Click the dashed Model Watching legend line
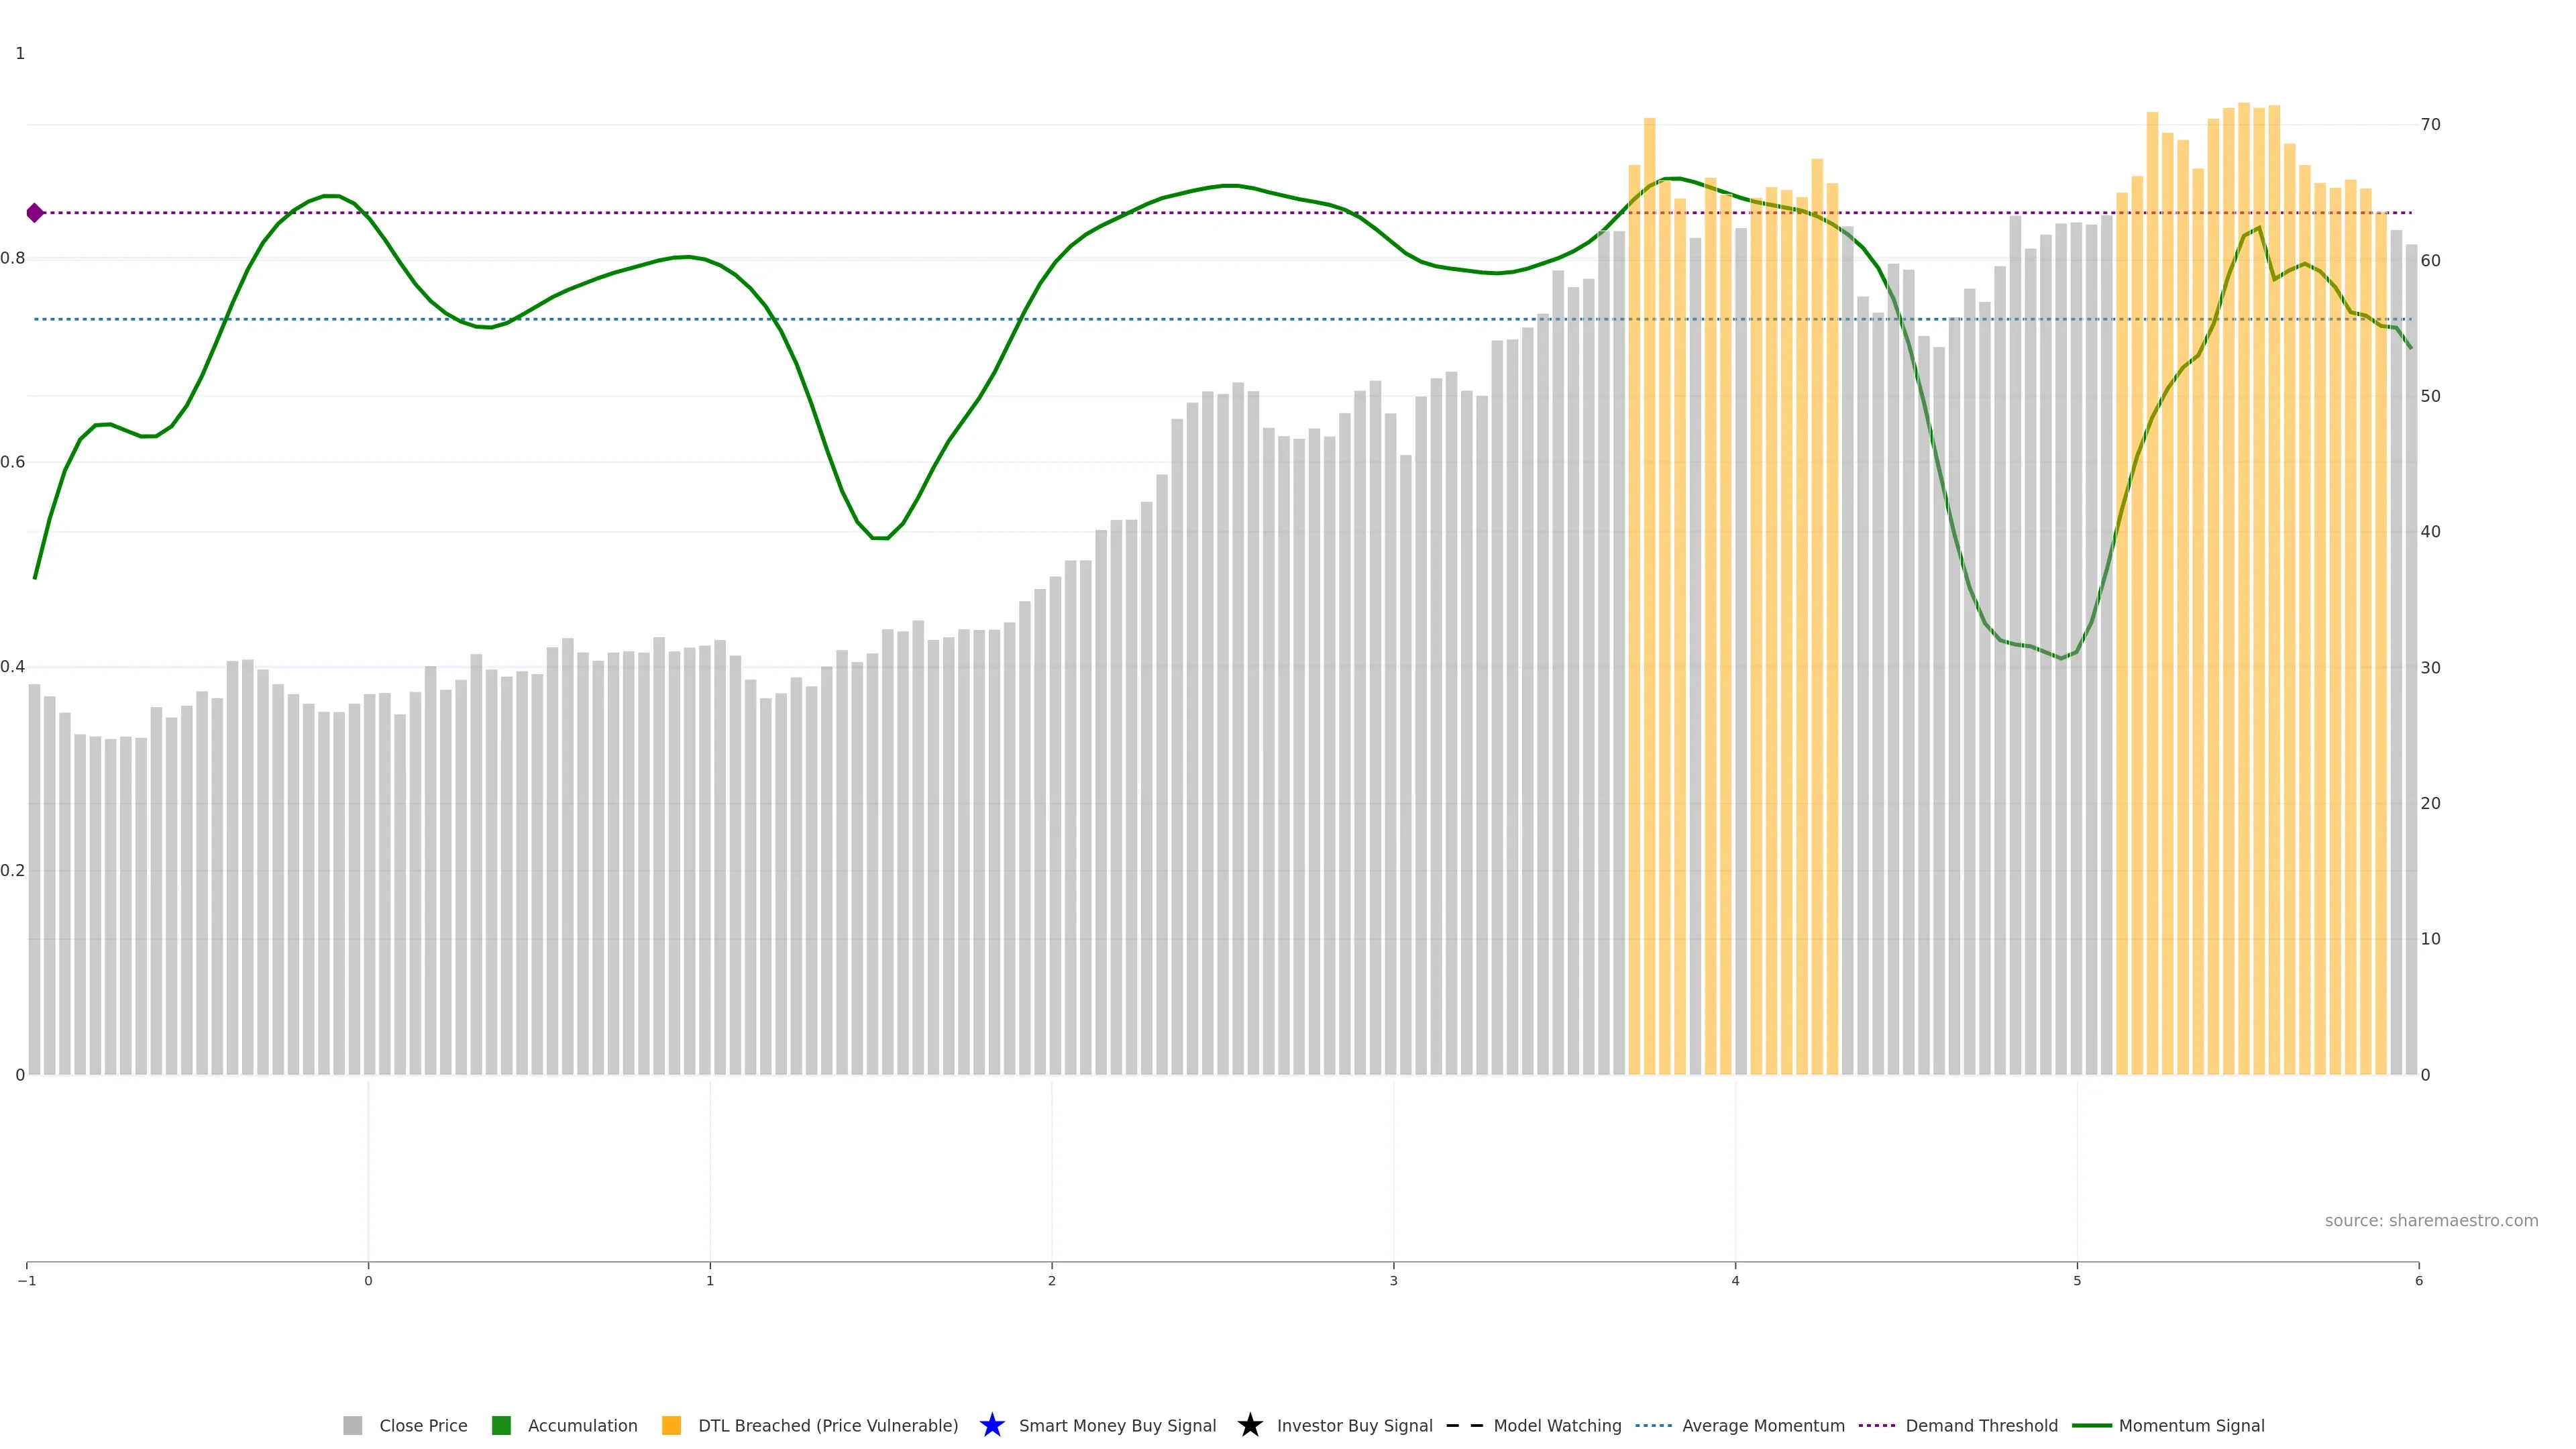Image resolution: width=2576 pixels, height=1449 pixels. (1464, 1425)
